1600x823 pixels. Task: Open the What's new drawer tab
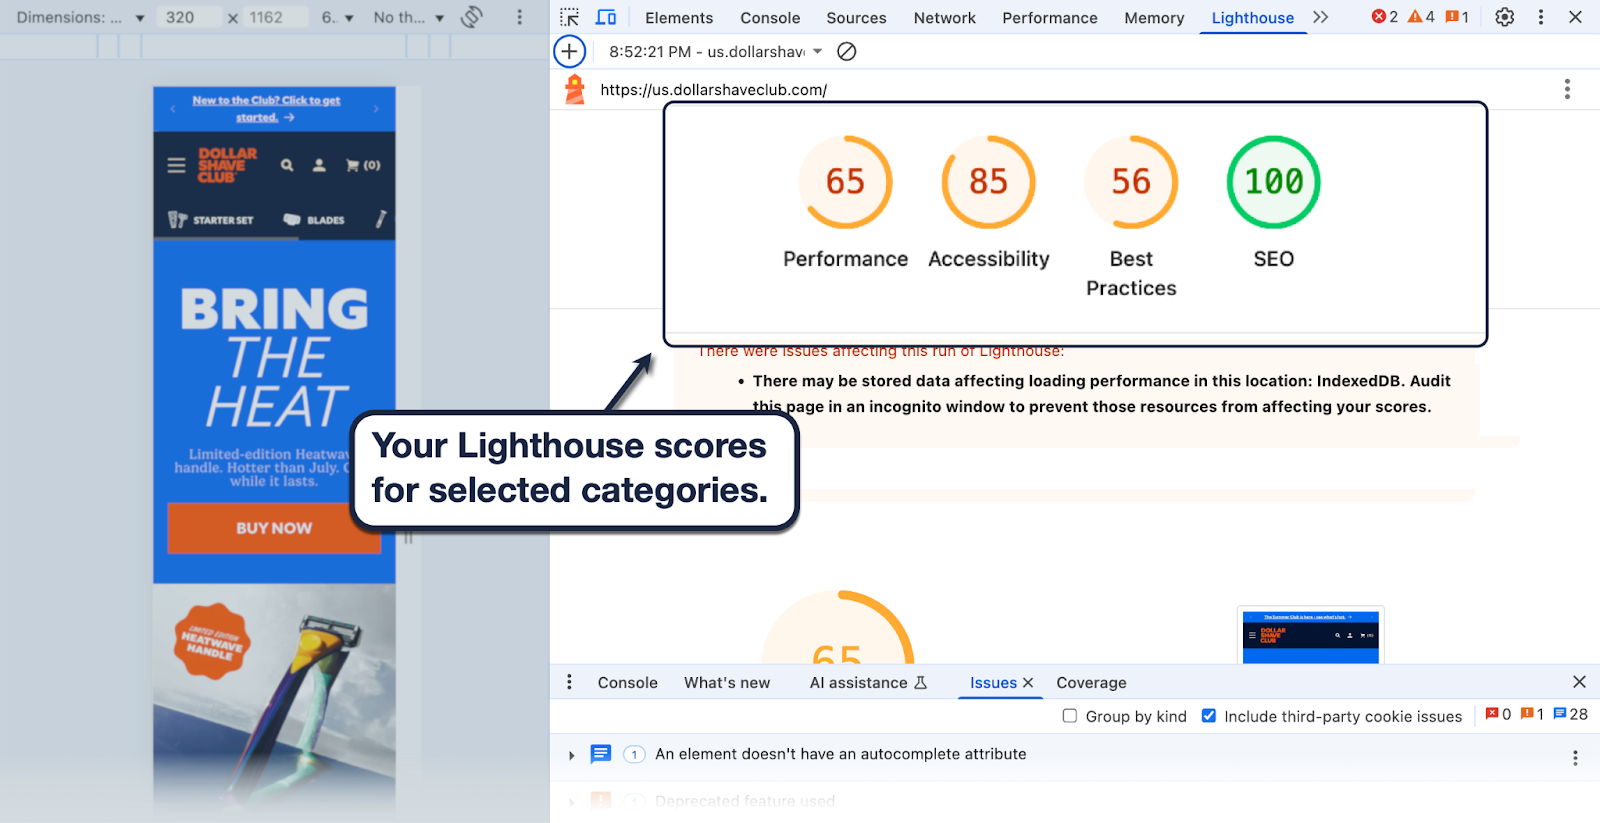click(727, 682)
